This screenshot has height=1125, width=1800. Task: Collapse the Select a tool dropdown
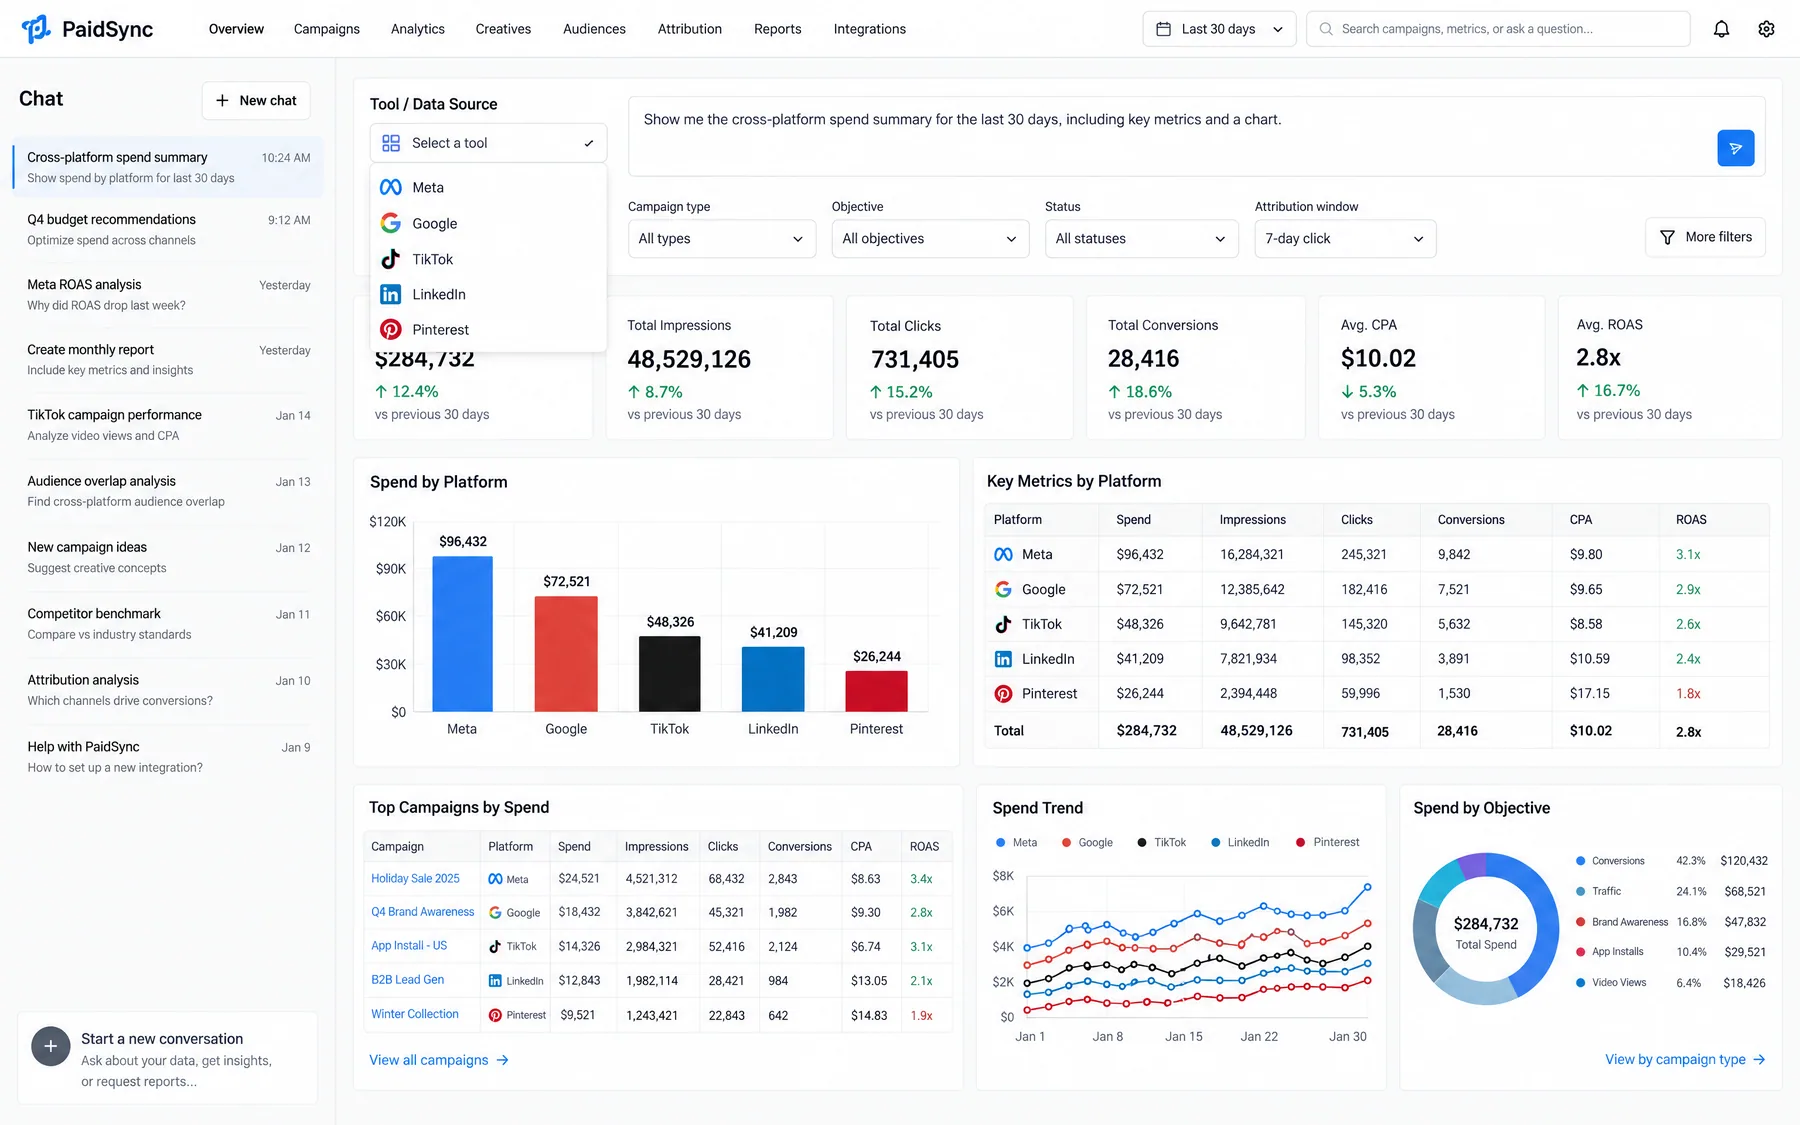(488, 143)
